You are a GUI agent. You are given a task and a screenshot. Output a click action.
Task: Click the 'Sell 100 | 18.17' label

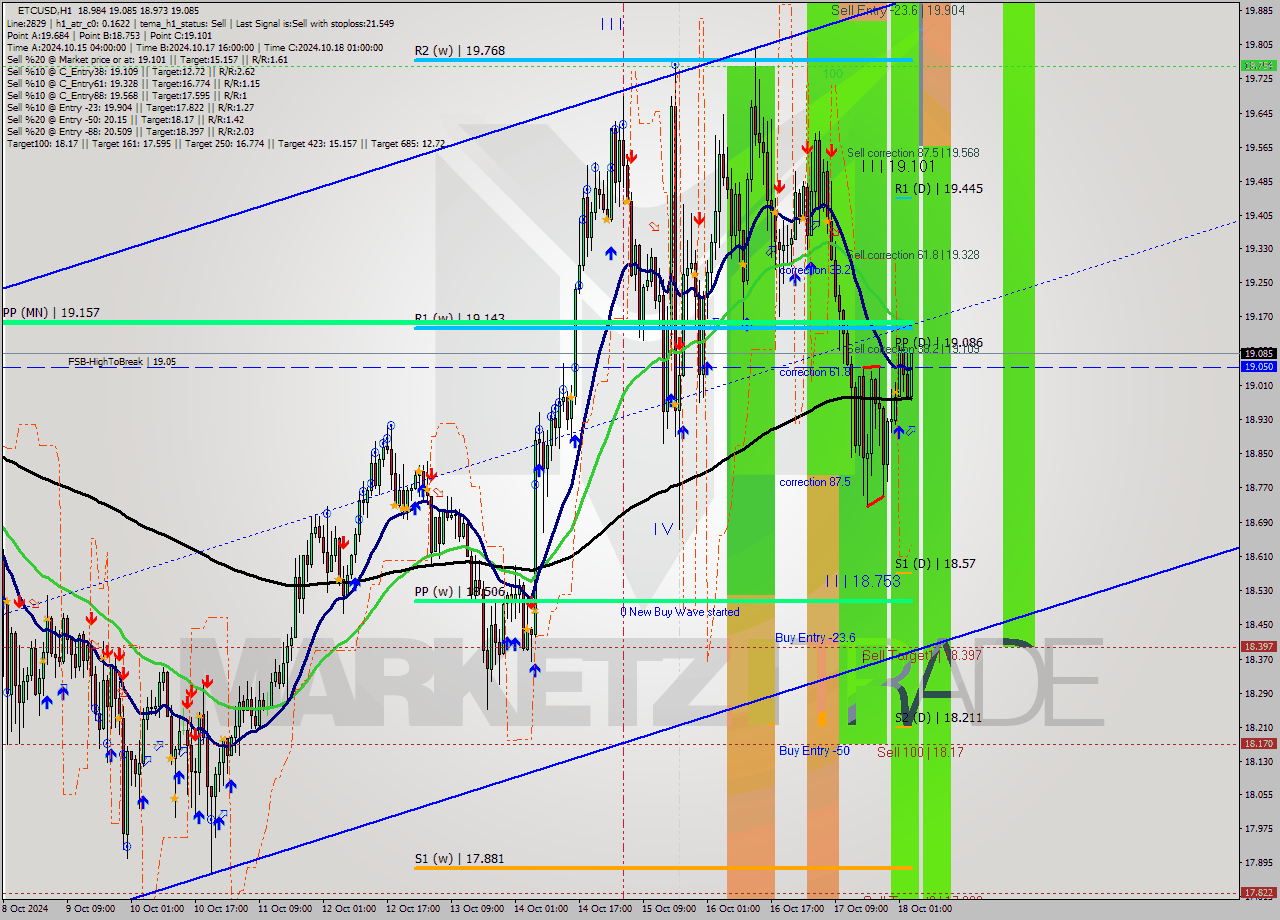pyautogui.click(x=920, y=752)
